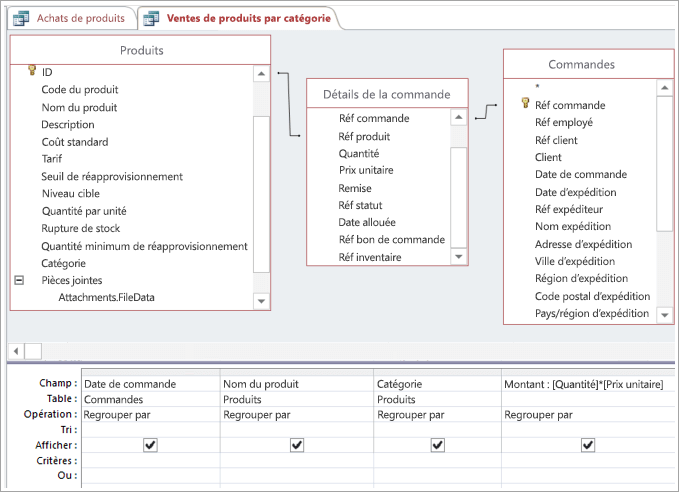Click the down arrow of Produits scrollbar
Screen dimensions: 679x492
pyautogui.click(x=261, y=301)
